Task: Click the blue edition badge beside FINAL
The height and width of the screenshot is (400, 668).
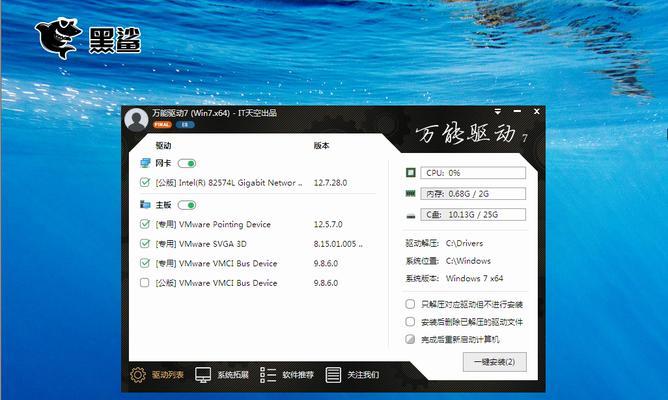Action: tap(185, 125)
